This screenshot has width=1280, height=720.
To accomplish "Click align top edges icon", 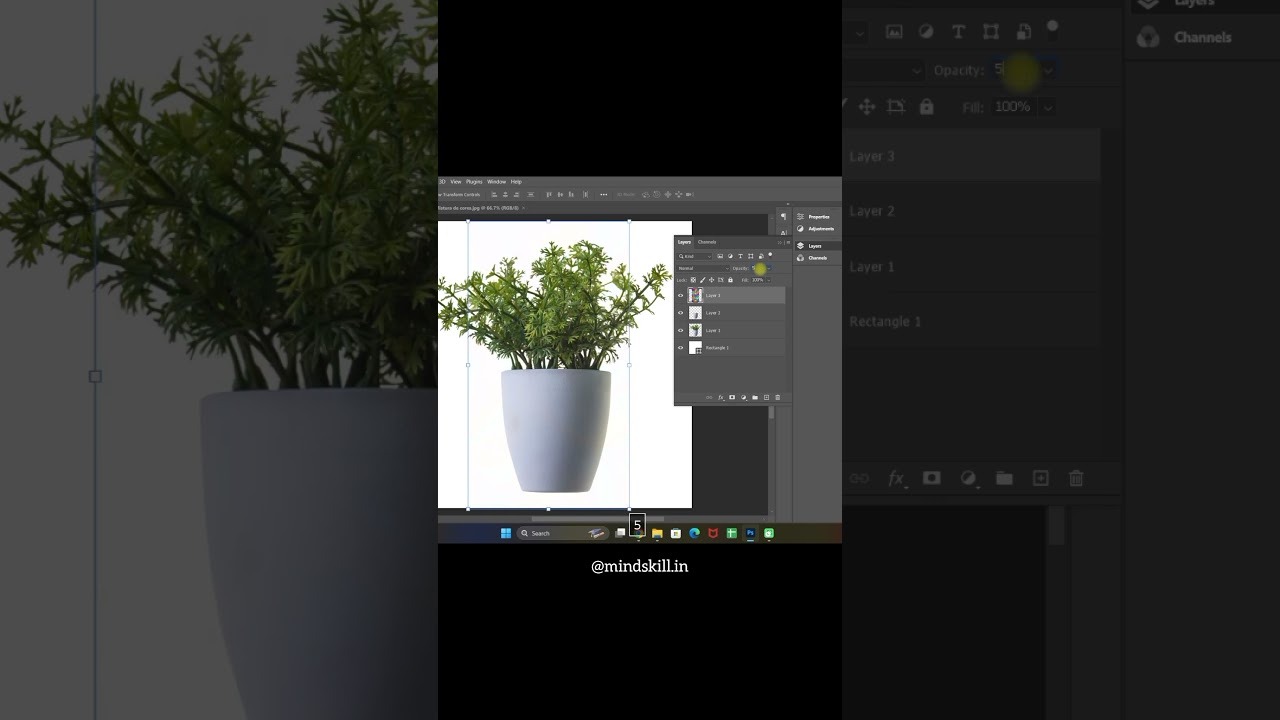I will 548,194.
